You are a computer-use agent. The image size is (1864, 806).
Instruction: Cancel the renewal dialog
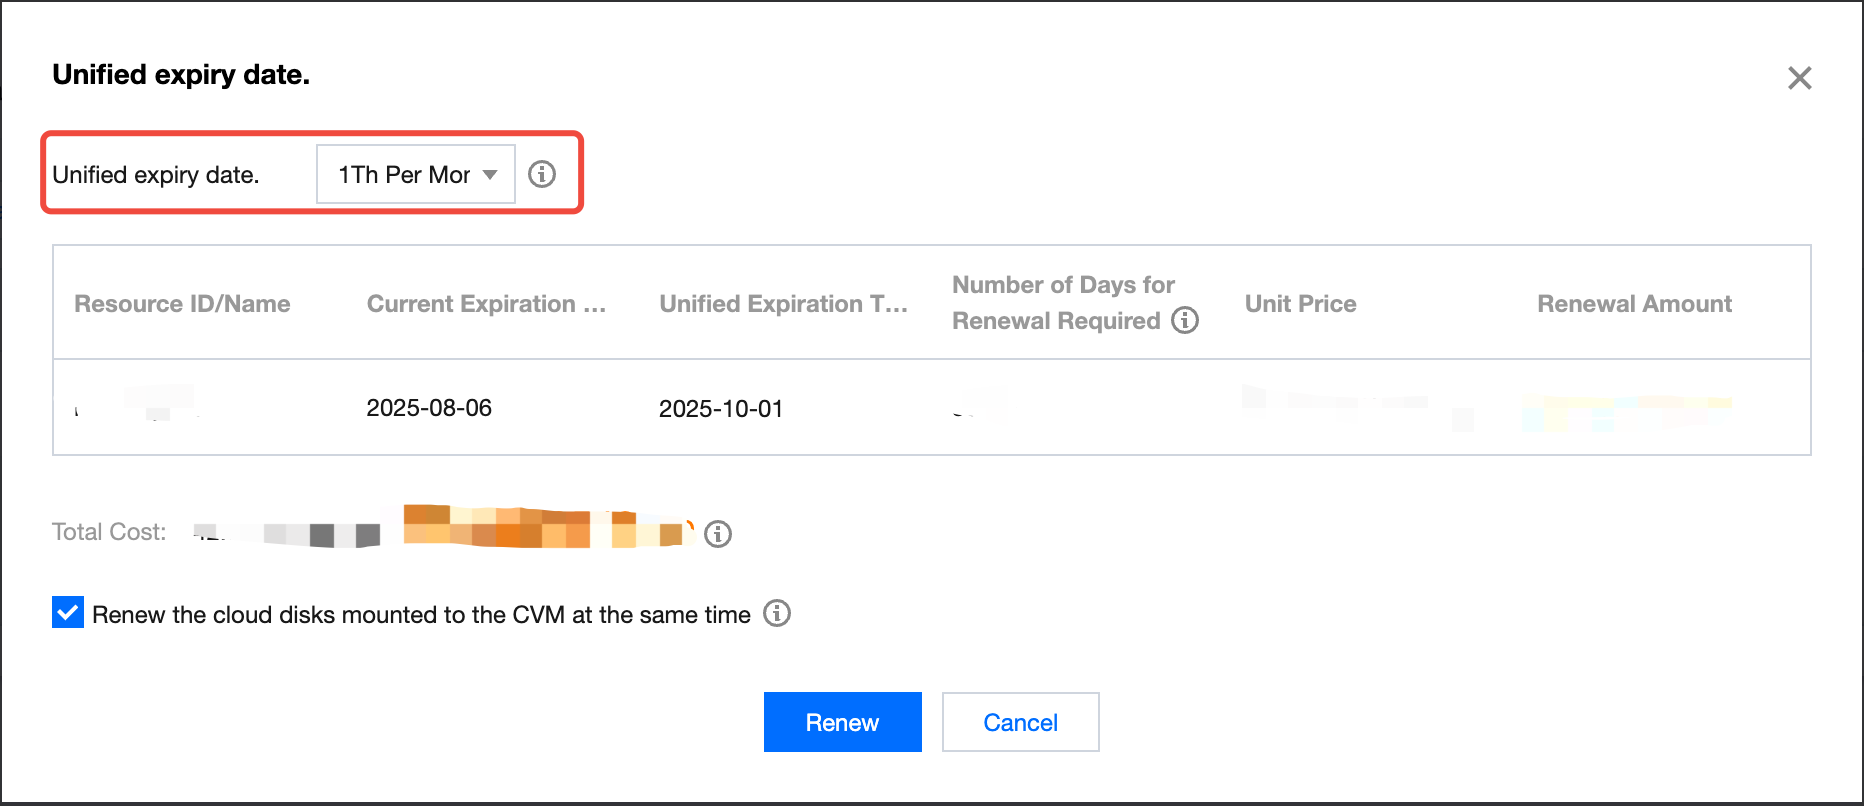(1020, 722)
